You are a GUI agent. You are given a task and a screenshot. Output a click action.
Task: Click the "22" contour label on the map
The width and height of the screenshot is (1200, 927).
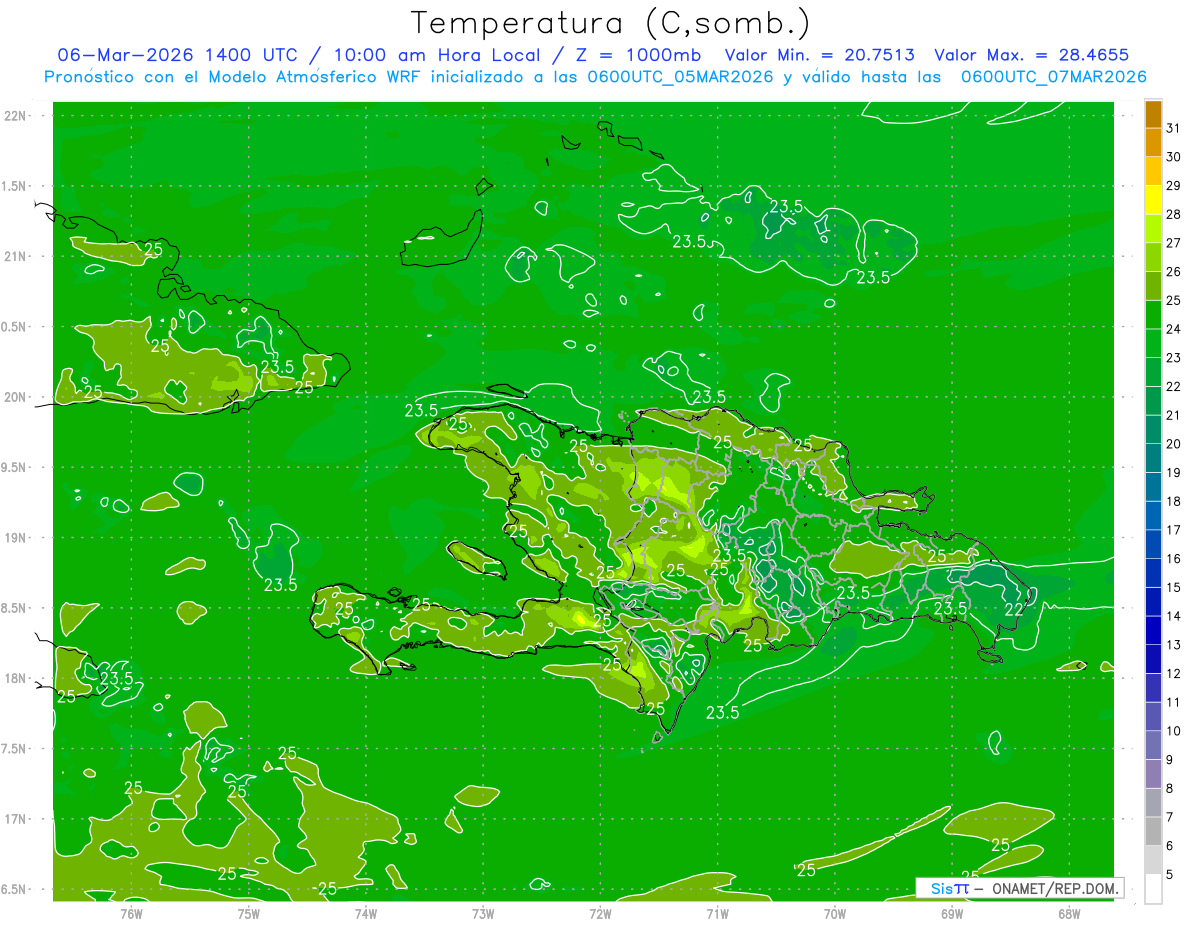pyautogui.click(x=1013, y=608)
